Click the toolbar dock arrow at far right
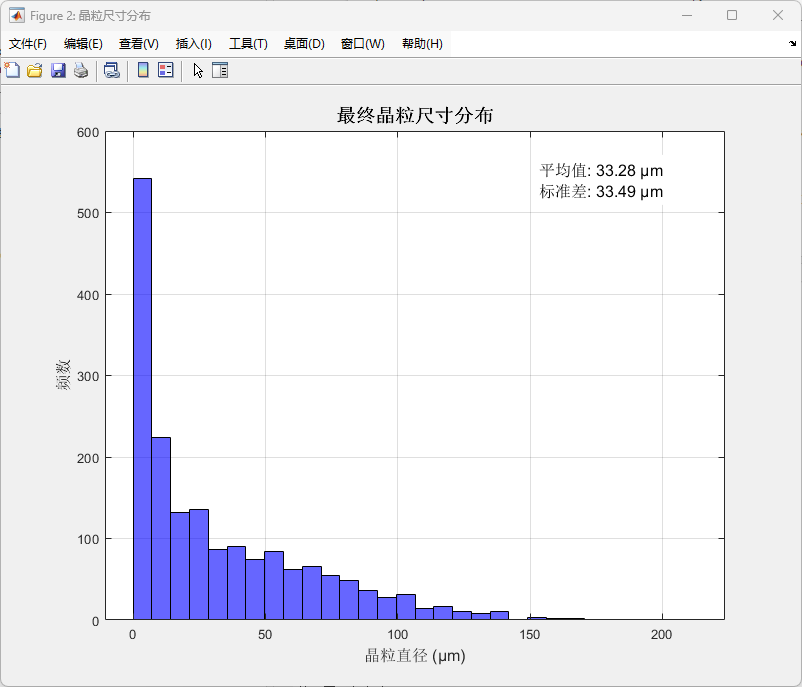Screen dimensions: 802x687 [x=792, y=43]
